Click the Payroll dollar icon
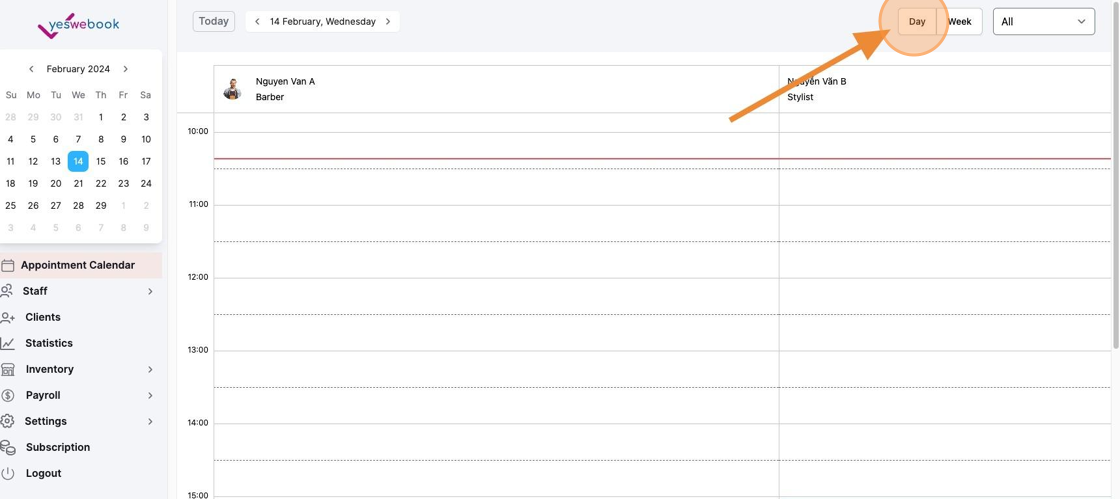Viewport: 1120px width, 499px height. [x=8, y=395]
